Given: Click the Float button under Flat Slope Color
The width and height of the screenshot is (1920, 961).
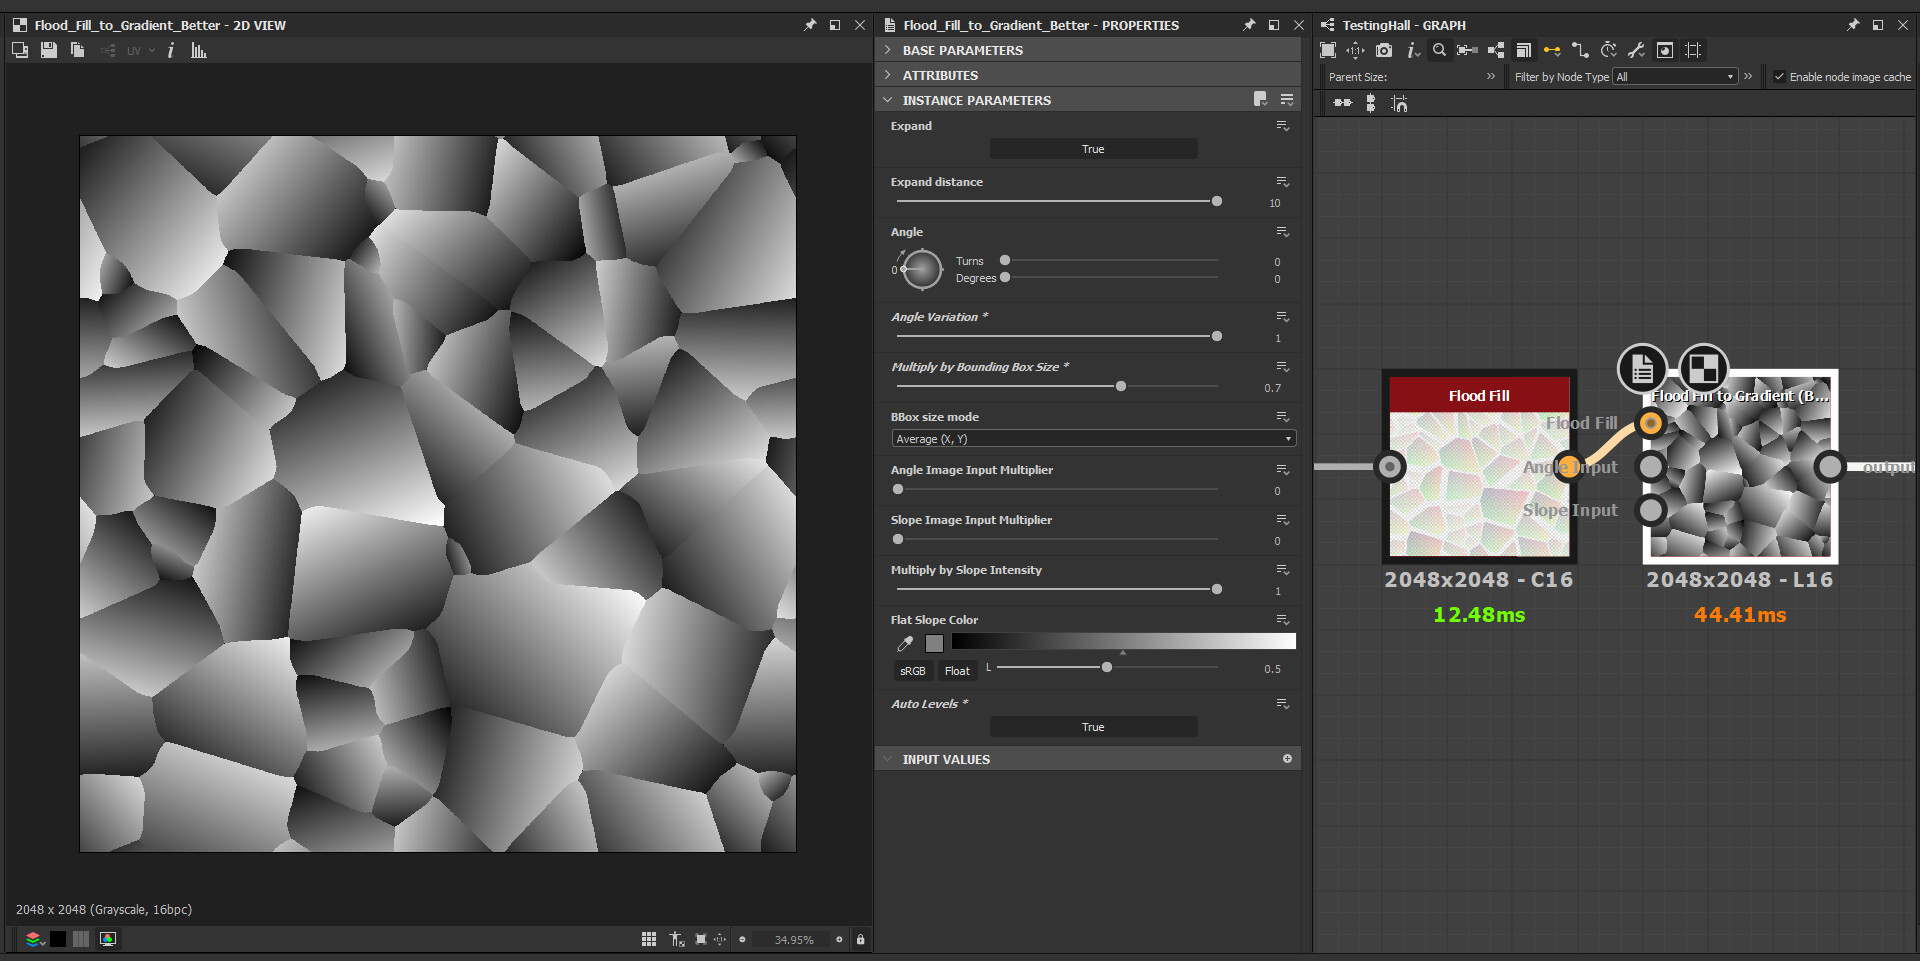Looking at the screenshot, I should tap(956, 670).
